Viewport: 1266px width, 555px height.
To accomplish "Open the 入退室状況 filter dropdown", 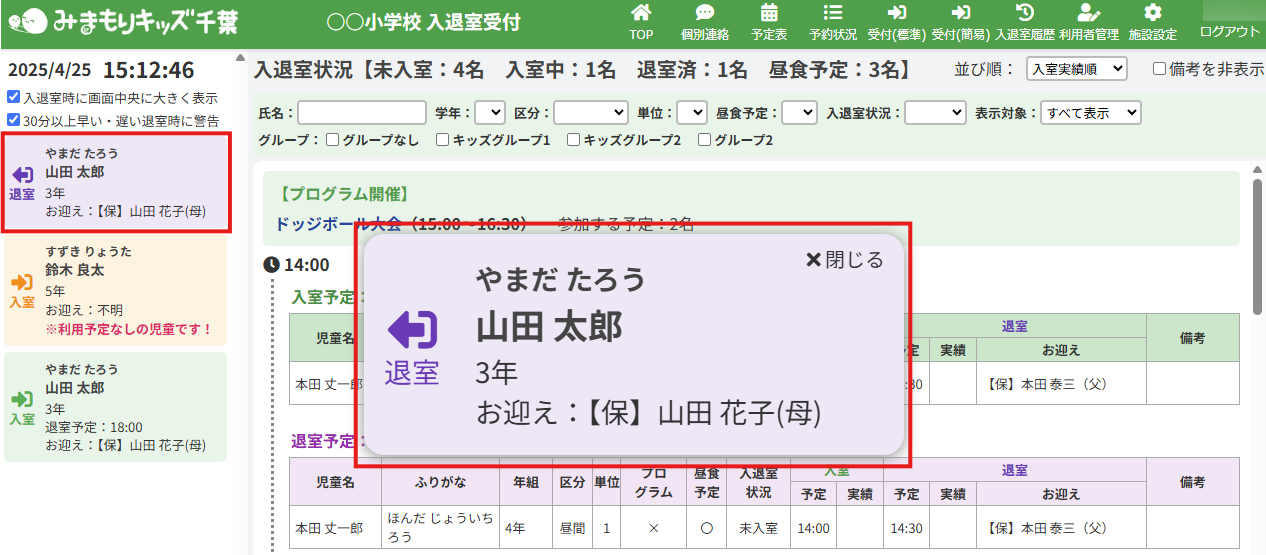I will [x=935, y=113].
